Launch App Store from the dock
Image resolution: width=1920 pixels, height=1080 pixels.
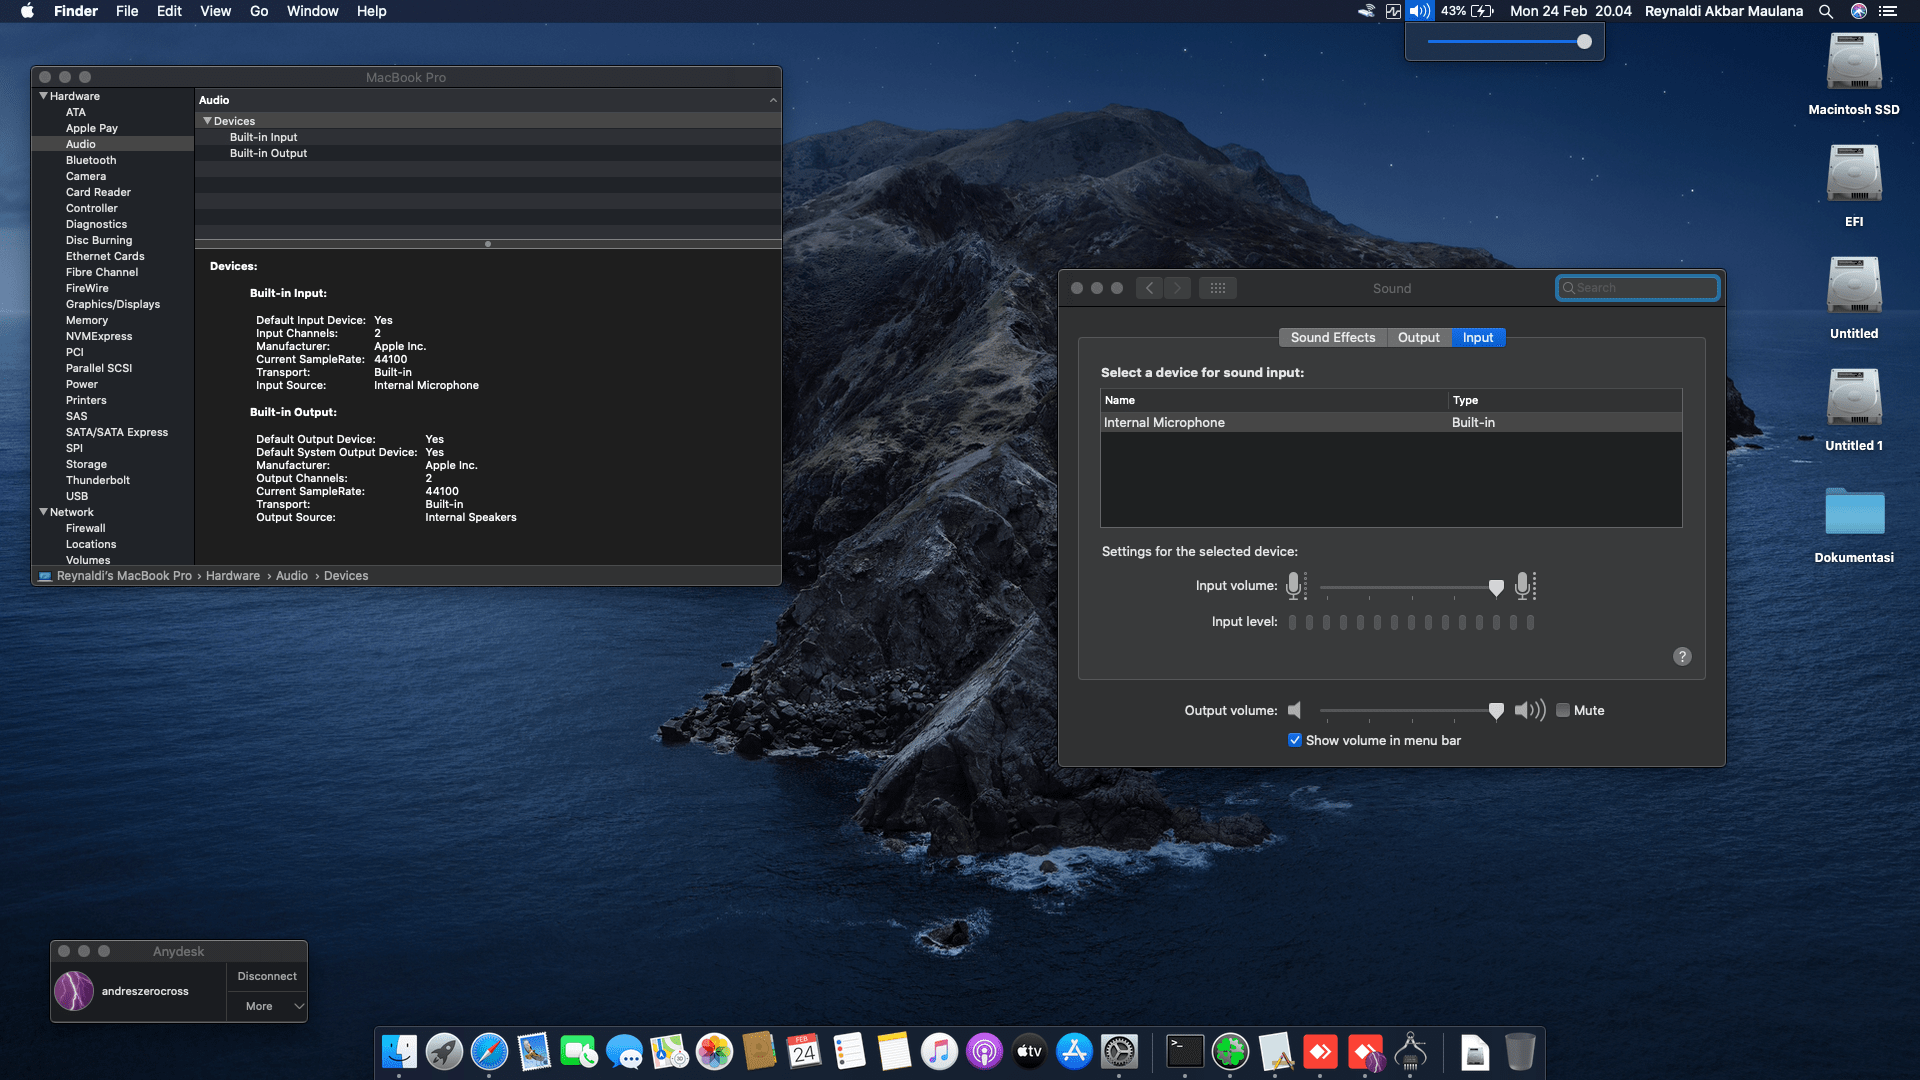[1074, 1052]
